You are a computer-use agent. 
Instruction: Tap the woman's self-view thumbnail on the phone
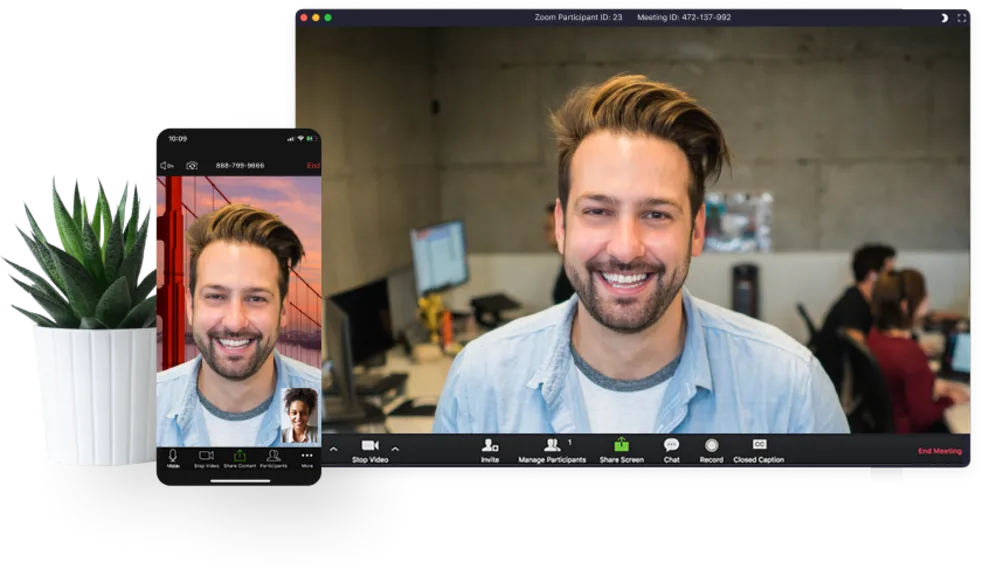(300, 414)
